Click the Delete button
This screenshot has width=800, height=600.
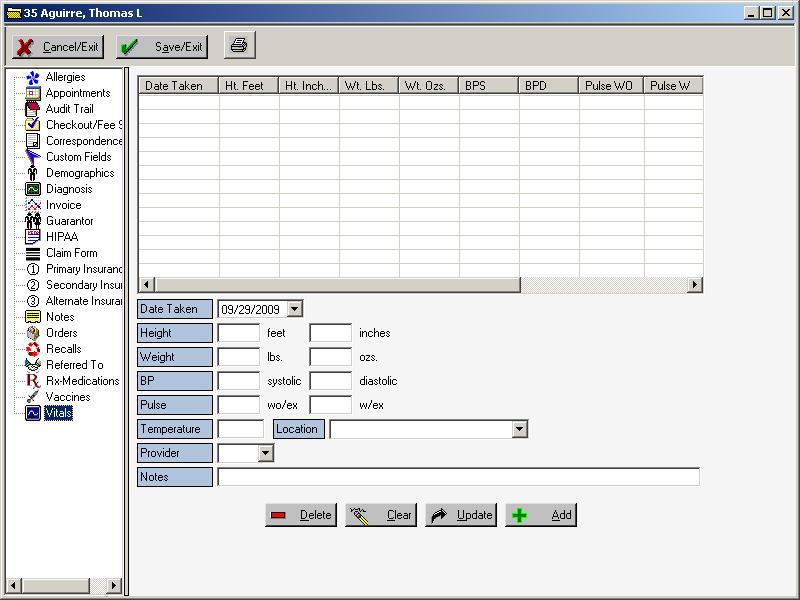click(x=301, y=515)
